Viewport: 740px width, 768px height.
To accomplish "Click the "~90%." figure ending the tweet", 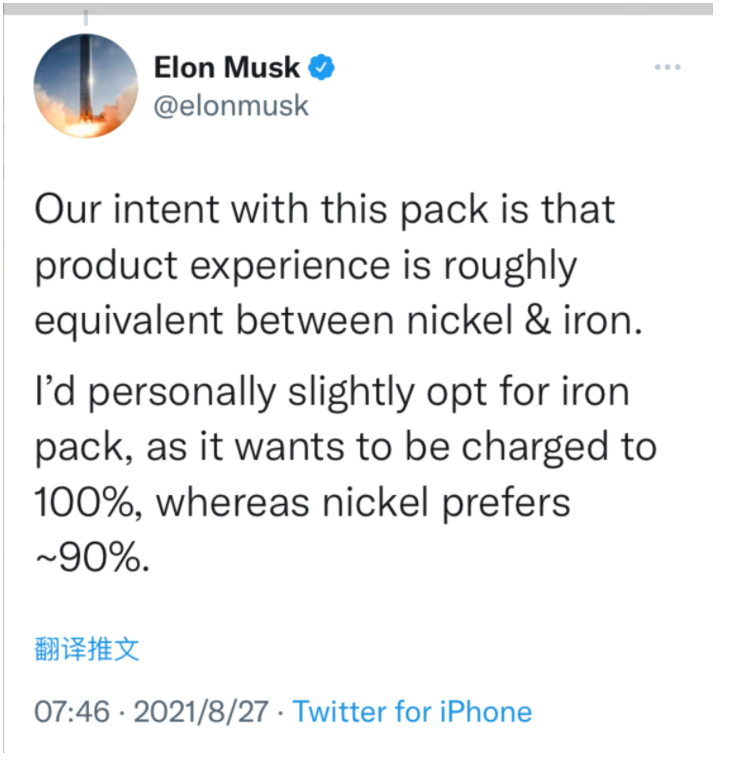I will [x=92, y=557].
